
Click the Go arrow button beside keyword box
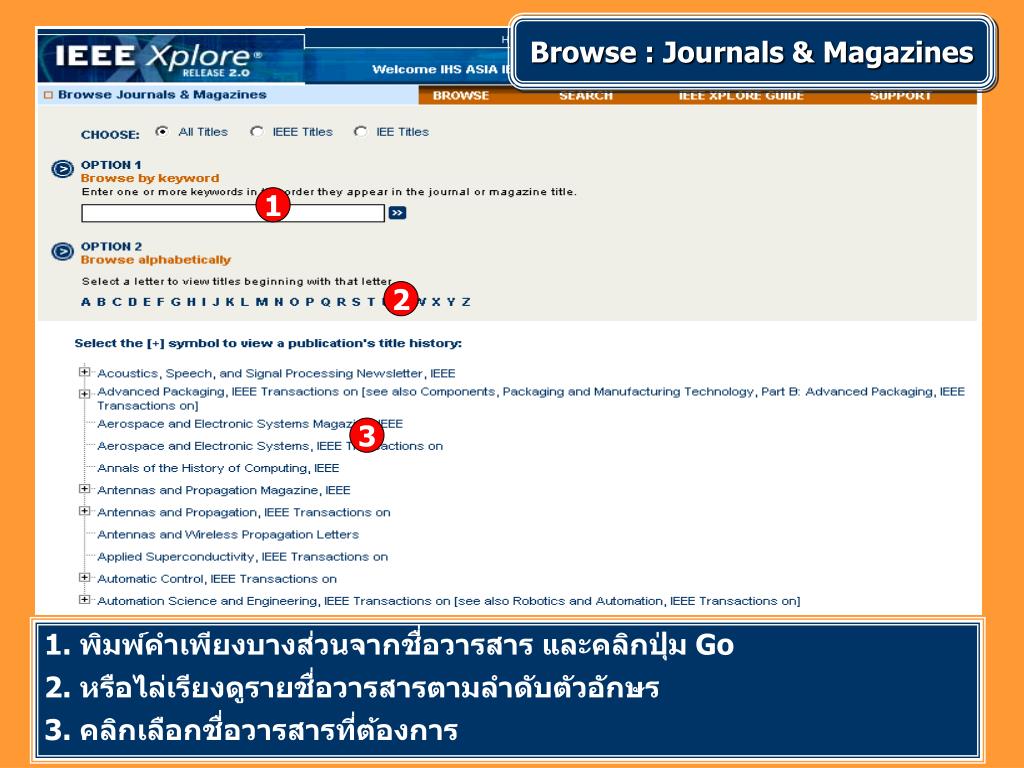(397, 213)
